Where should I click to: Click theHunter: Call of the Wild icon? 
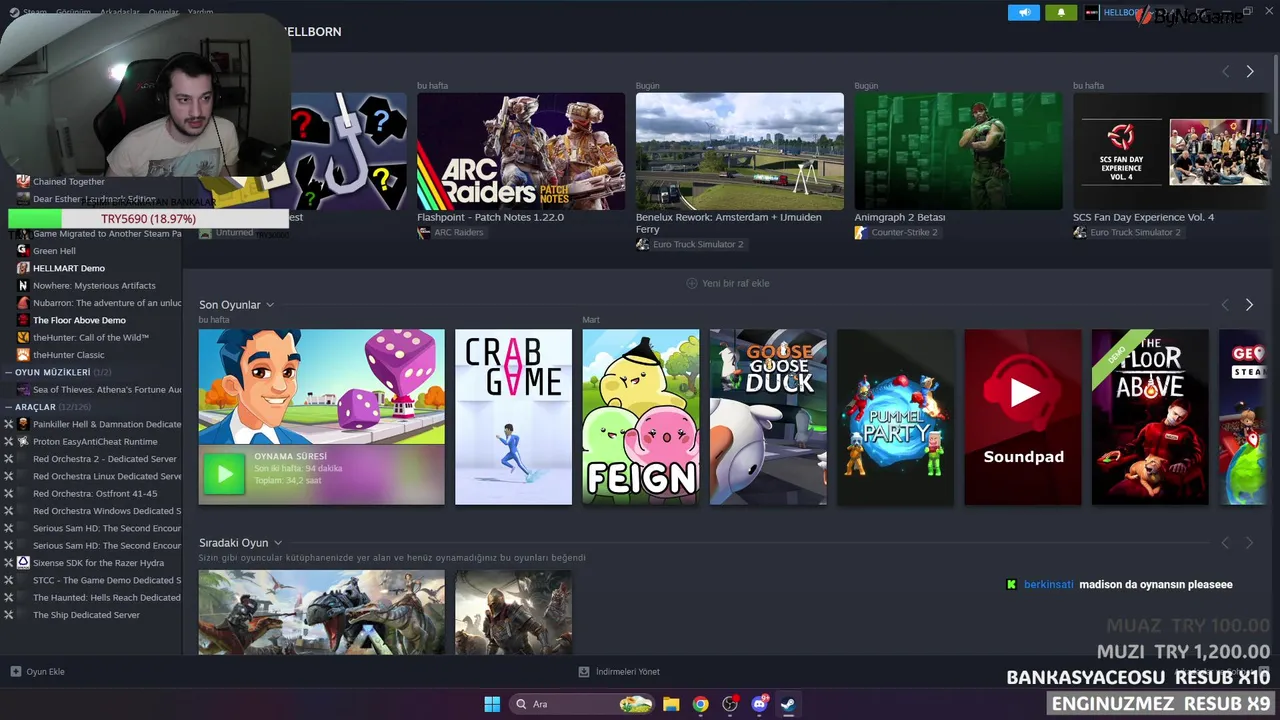point(23,337)
